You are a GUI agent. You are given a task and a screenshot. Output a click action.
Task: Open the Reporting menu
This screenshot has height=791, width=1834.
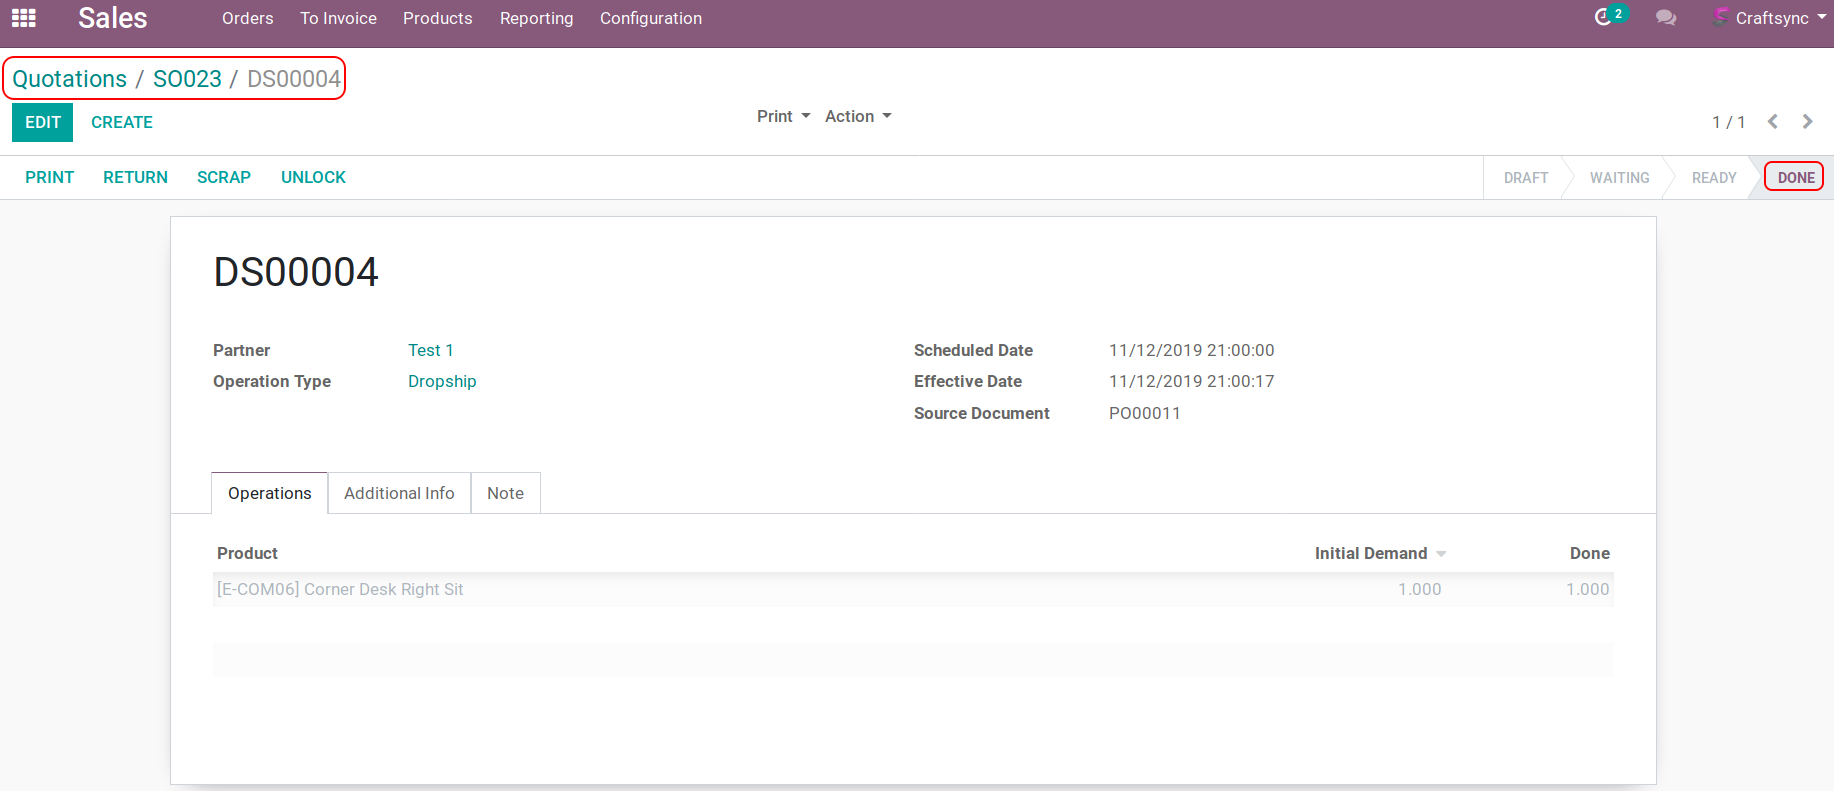pos(536,18)
